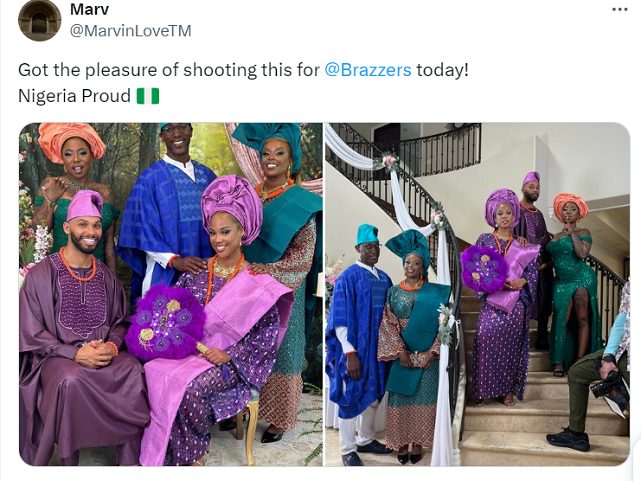The width and height of the screenshot is (641, 481).
Task: Click the @MarvinLoveTM handle
Action: click(x=130, y=31)
